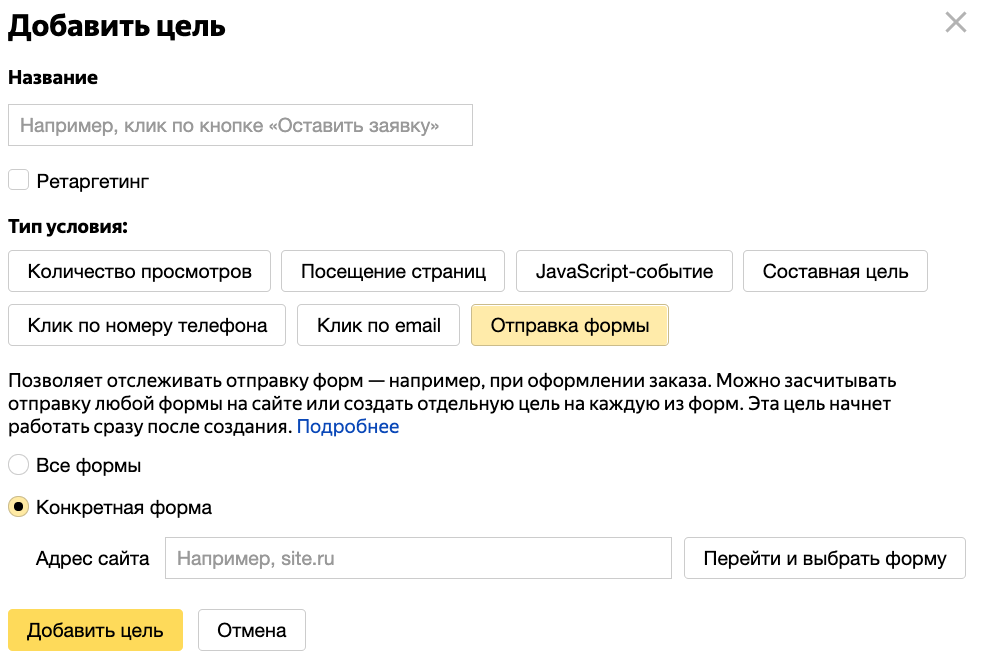Open the Подробнее link
Image resolution: width=982 pixels, height=660 pixels.
pyautogui.click(x=348, y=427)
